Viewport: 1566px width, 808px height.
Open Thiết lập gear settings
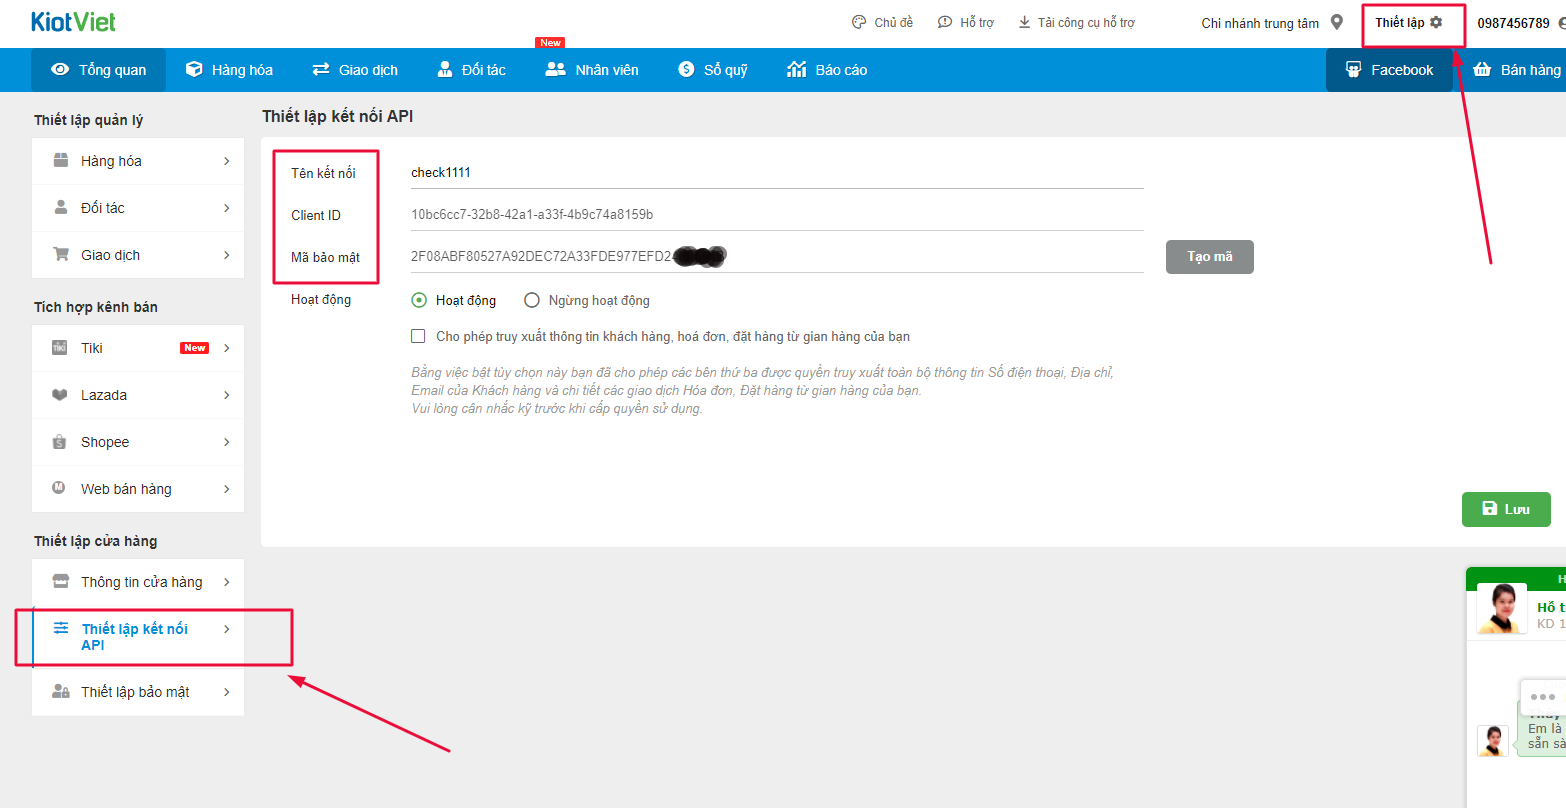[1409, 22]
